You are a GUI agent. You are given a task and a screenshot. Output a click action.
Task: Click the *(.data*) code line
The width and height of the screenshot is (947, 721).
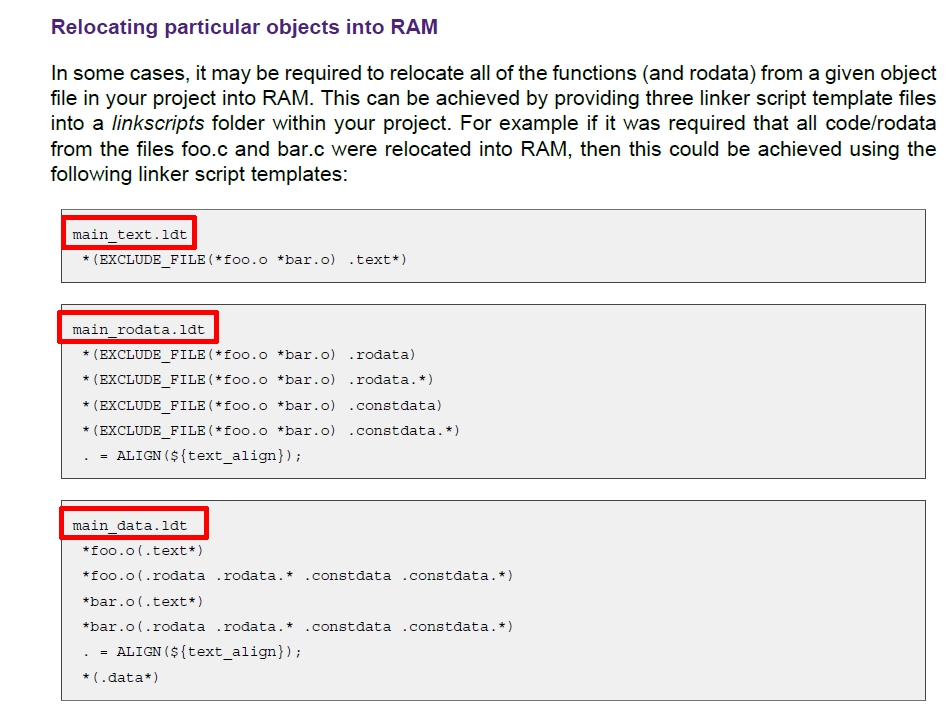point(121,677)
